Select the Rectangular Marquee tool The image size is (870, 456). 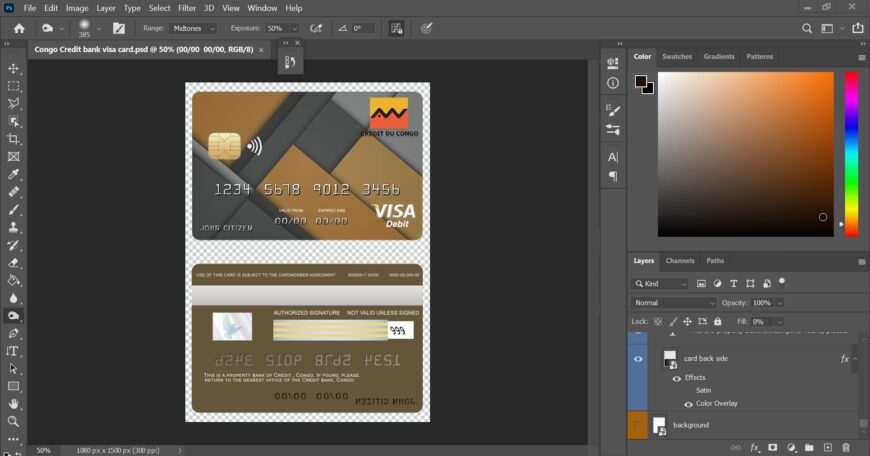point(13,86)
